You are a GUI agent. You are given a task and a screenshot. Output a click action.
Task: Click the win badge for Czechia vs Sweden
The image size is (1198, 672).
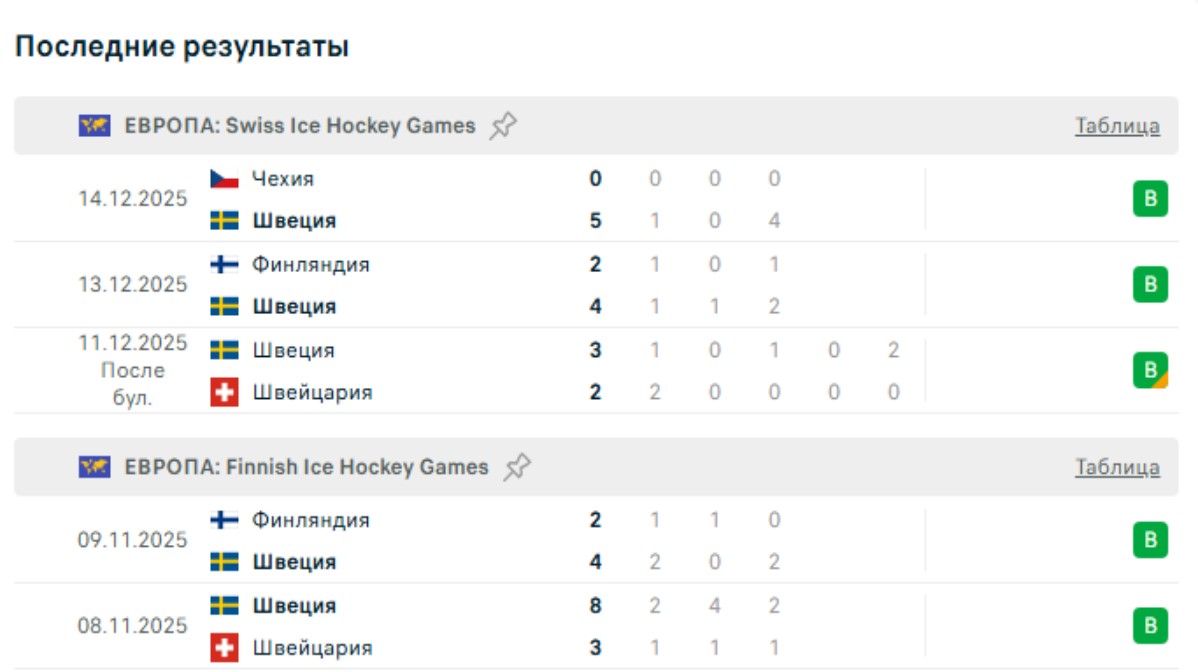point(1150,199)
